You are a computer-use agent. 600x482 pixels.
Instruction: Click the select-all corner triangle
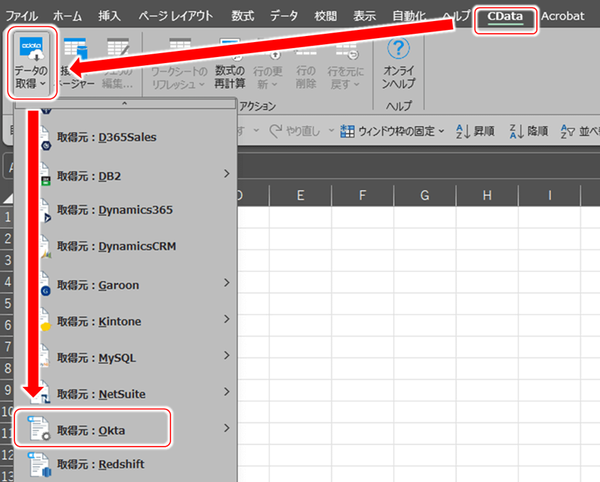[8, 198]
